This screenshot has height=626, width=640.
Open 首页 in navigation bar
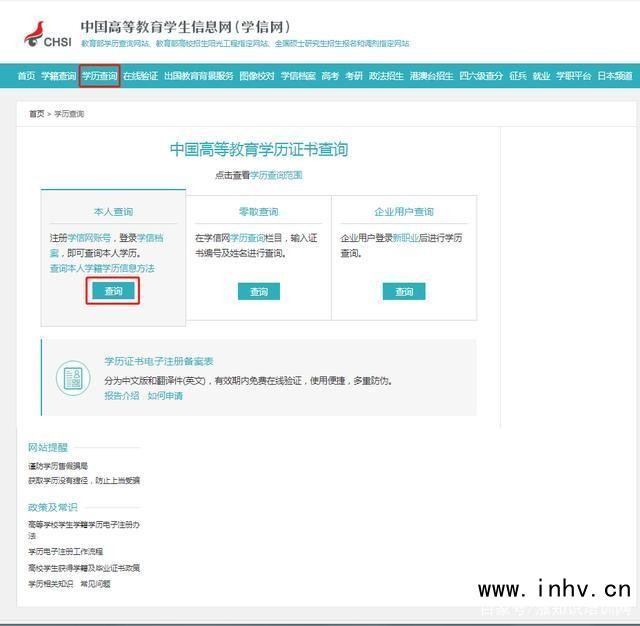click(26, 76)
